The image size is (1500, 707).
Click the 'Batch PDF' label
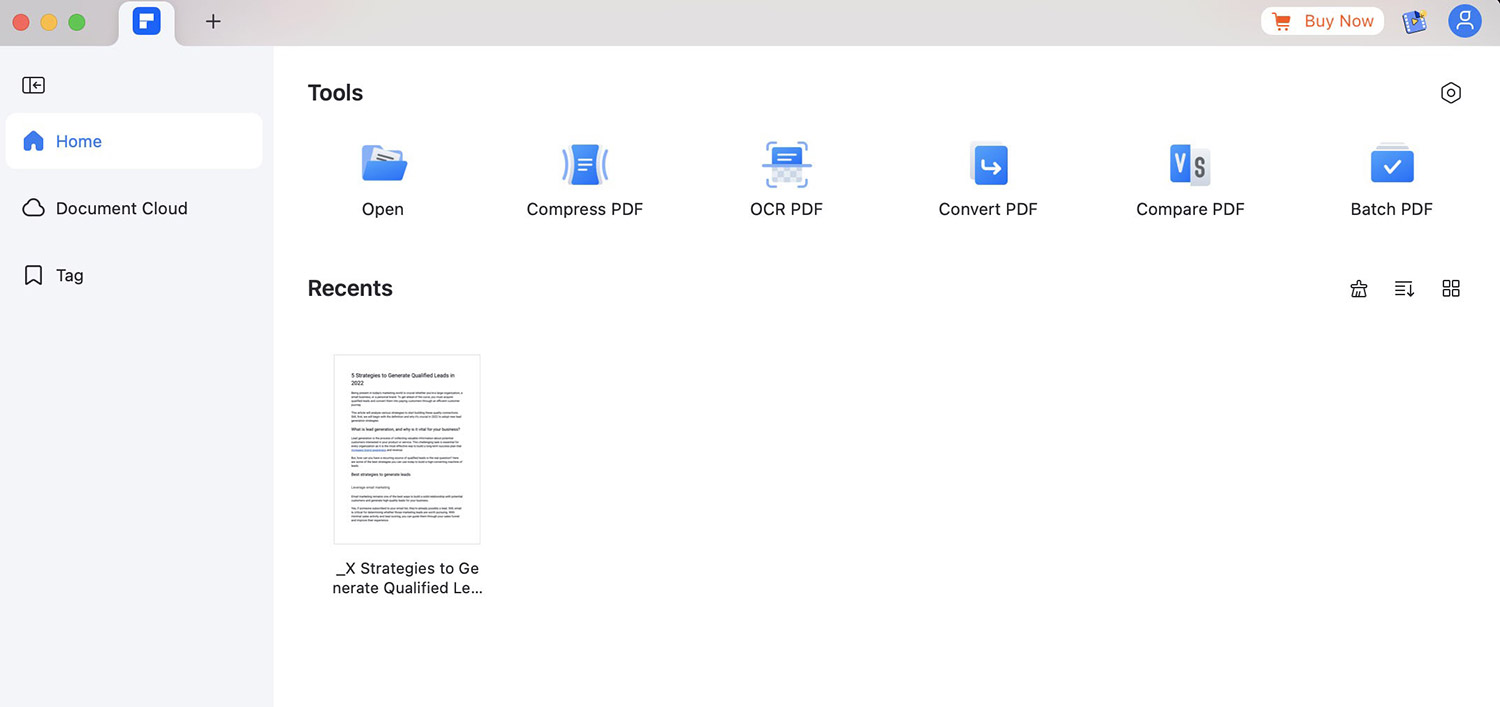point(1392,209)
